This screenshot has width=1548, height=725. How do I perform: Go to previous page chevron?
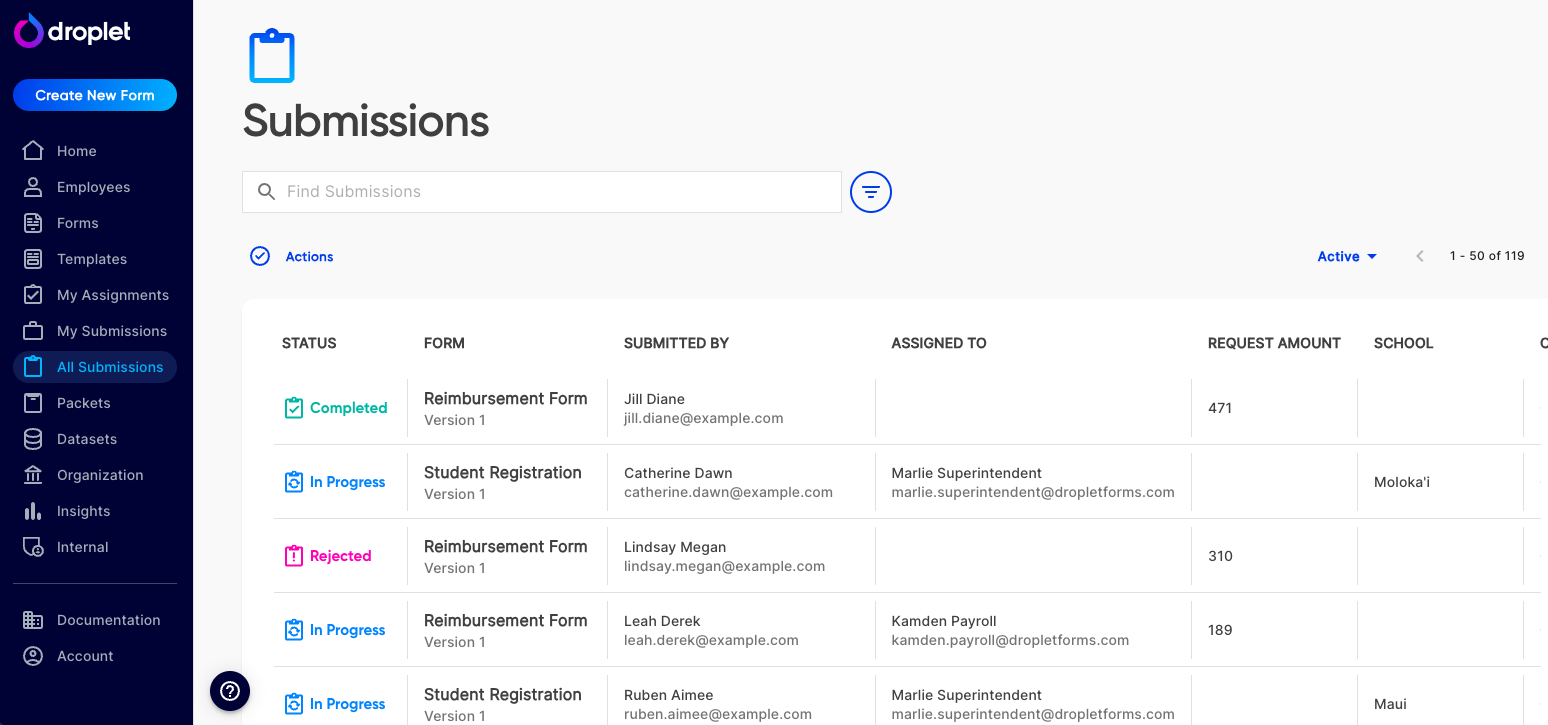[x=1420, y=256]
